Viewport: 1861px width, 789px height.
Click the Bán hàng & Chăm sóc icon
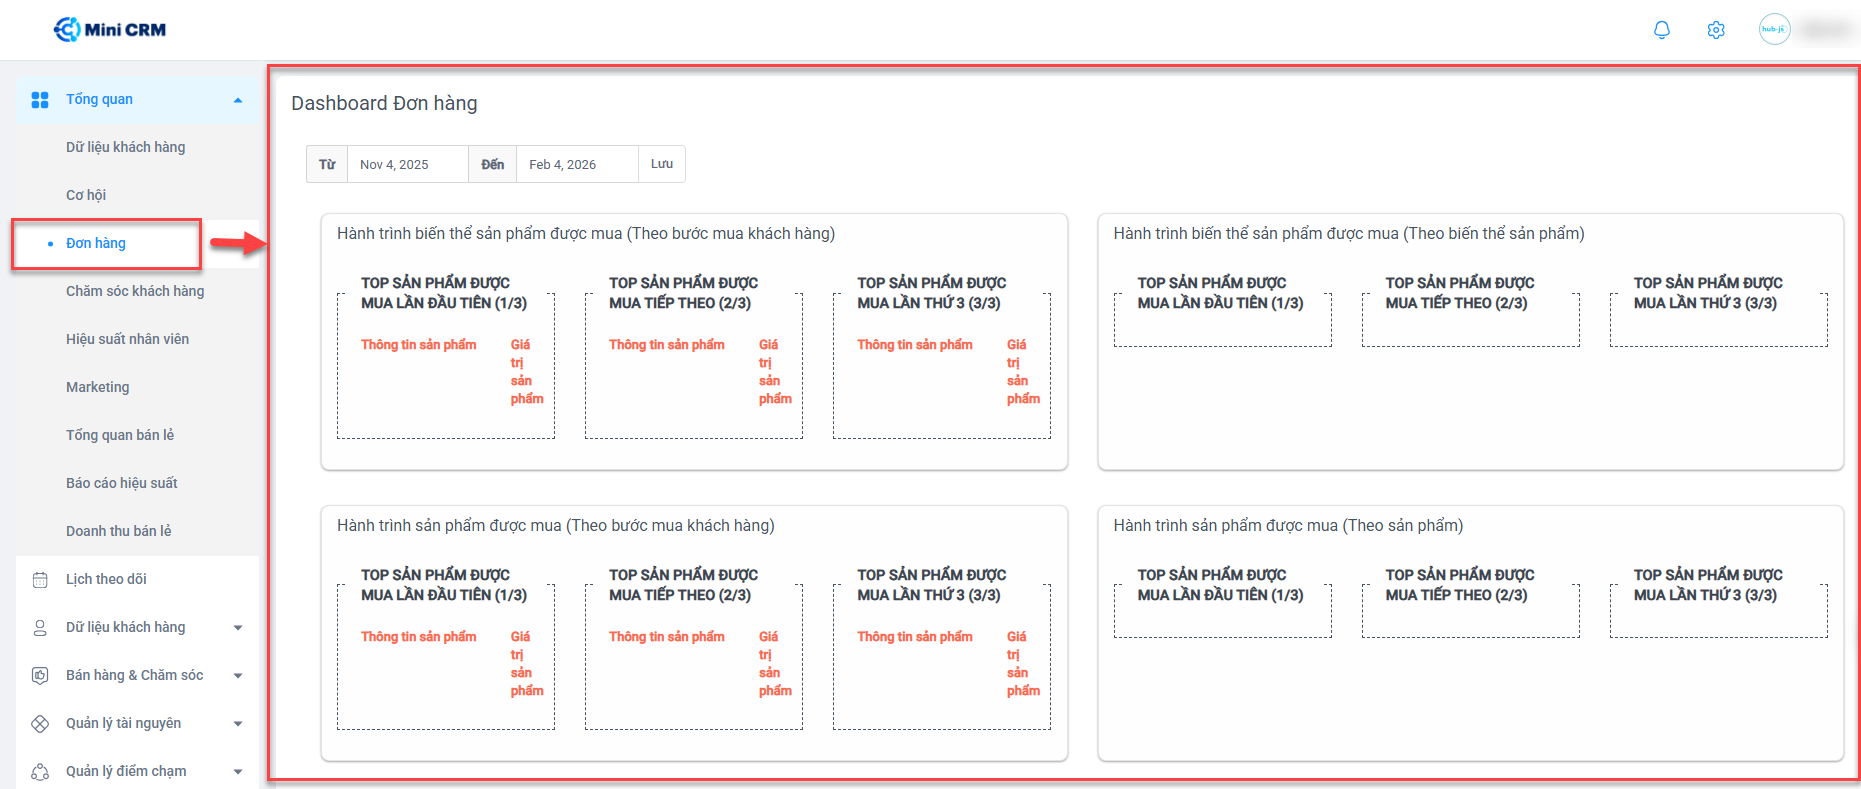40,676
